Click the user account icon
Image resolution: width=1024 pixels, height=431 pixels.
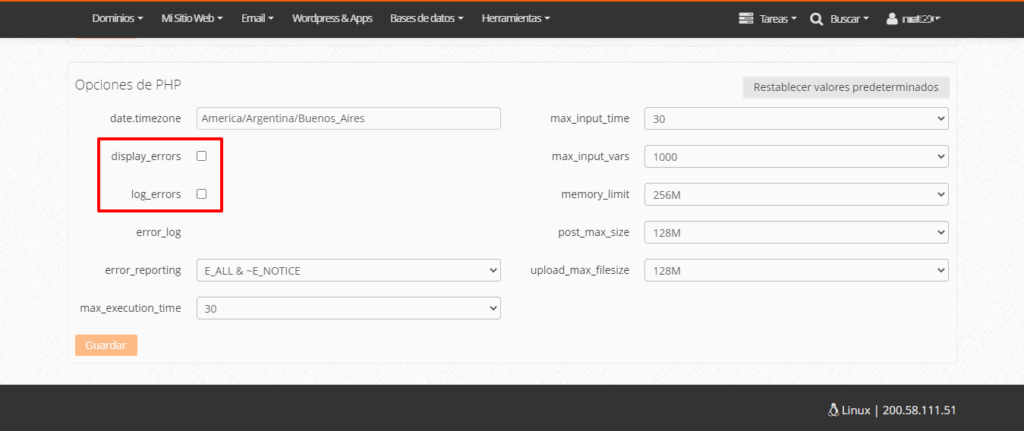tap(892, 19)
